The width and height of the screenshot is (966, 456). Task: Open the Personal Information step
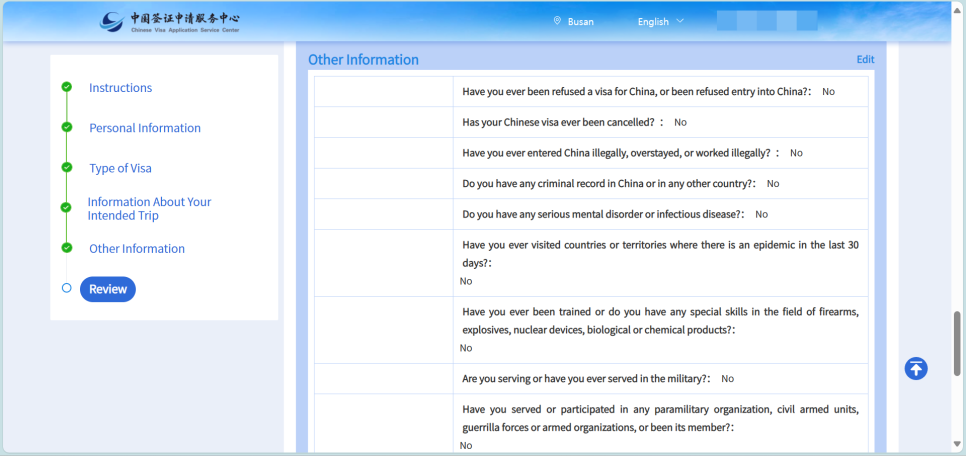click(x=145, y=128)
